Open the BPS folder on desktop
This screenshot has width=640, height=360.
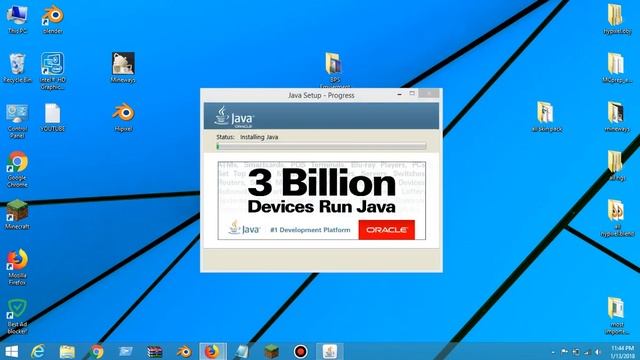335,69
